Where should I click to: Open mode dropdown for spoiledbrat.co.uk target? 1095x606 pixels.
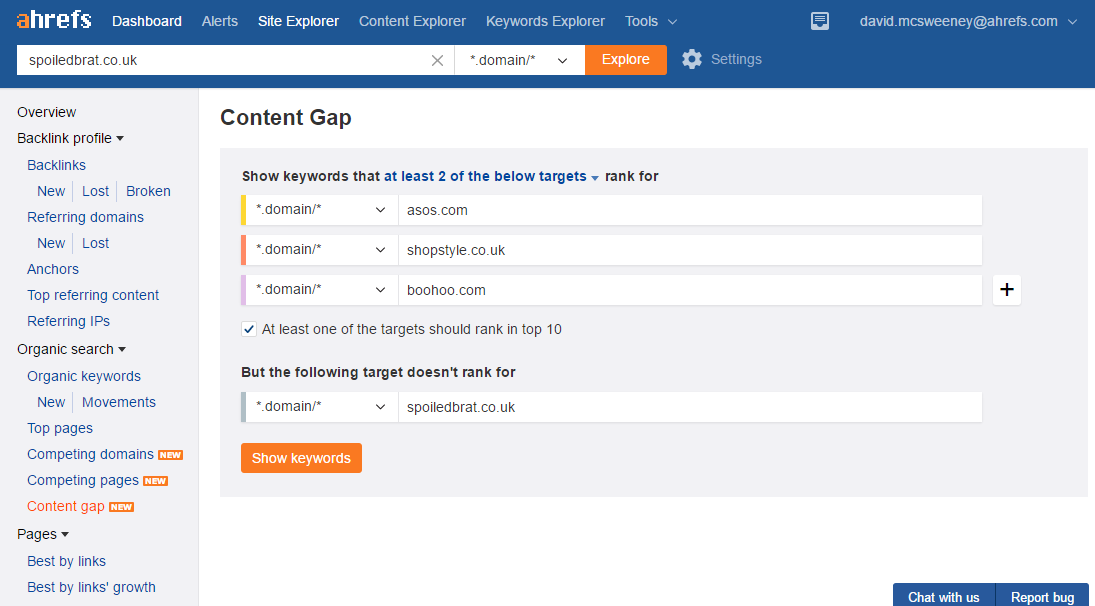click(321, 406)
